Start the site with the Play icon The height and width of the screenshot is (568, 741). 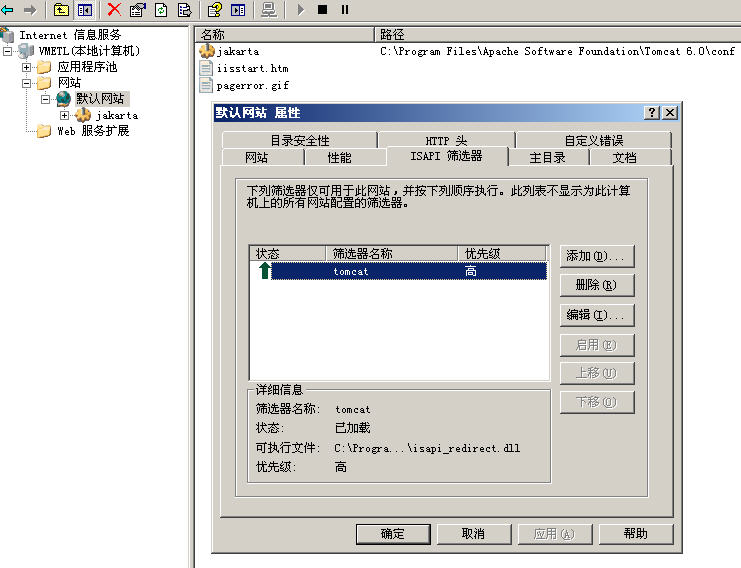(301, 9)
